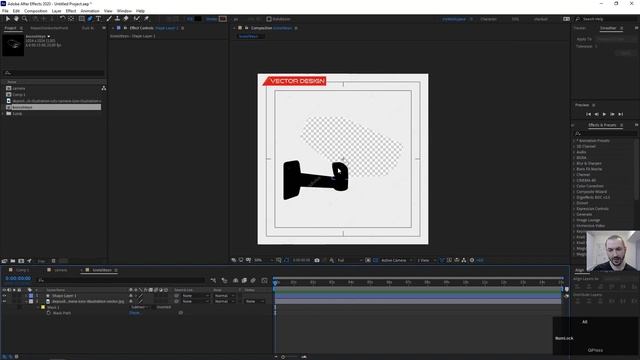
Task: Expand the Blur & Sharpen effects category
Action: pos(574,163)
